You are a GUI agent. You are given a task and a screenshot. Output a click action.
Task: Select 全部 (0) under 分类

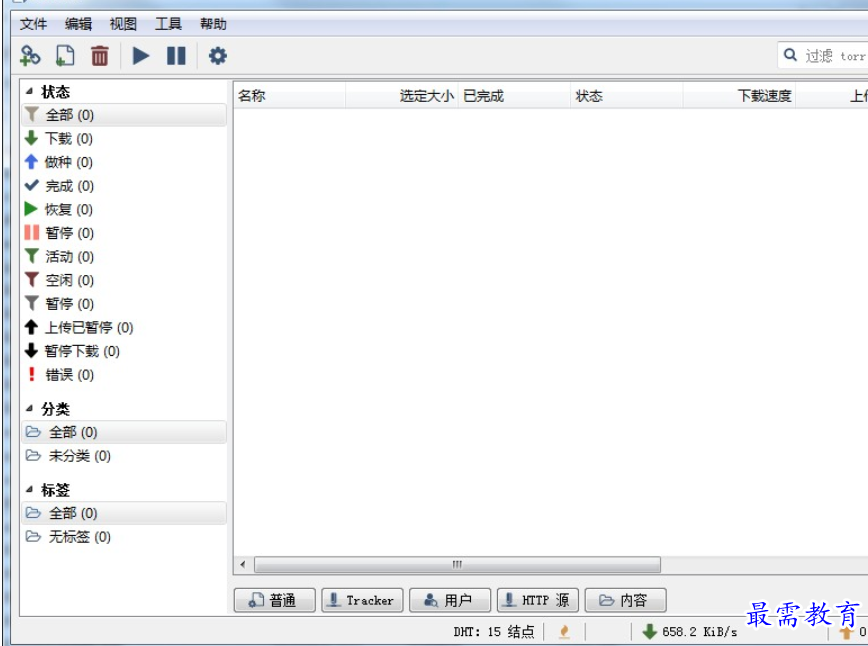(x=124, y=432)
